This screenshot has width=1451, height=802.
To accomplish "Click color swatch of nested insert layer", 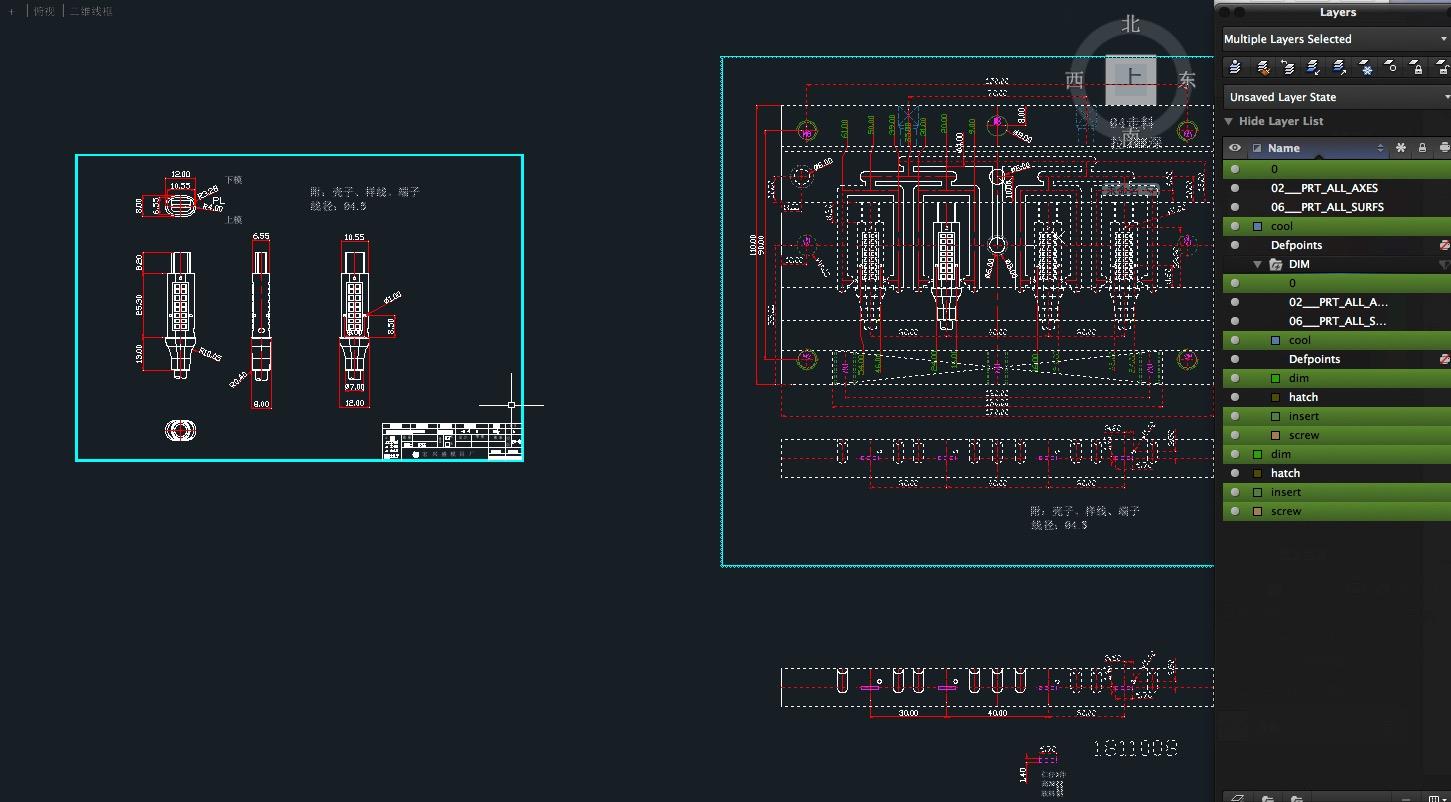I will click(1275, 416).
